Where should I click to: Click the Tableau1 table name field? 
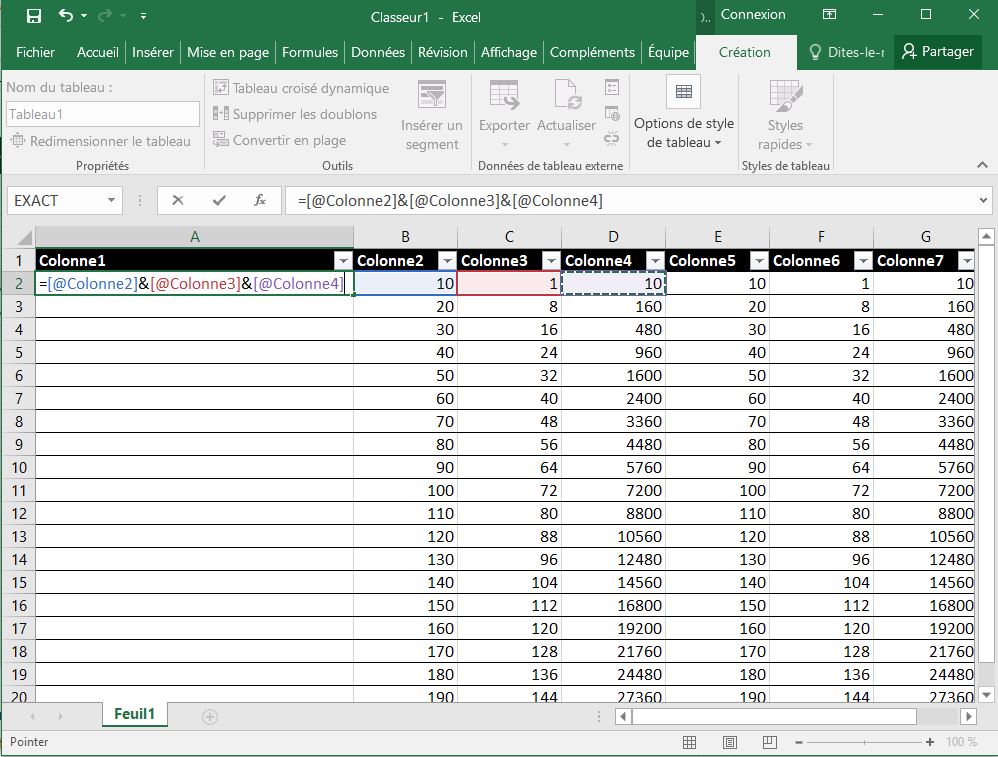(102, 115)
